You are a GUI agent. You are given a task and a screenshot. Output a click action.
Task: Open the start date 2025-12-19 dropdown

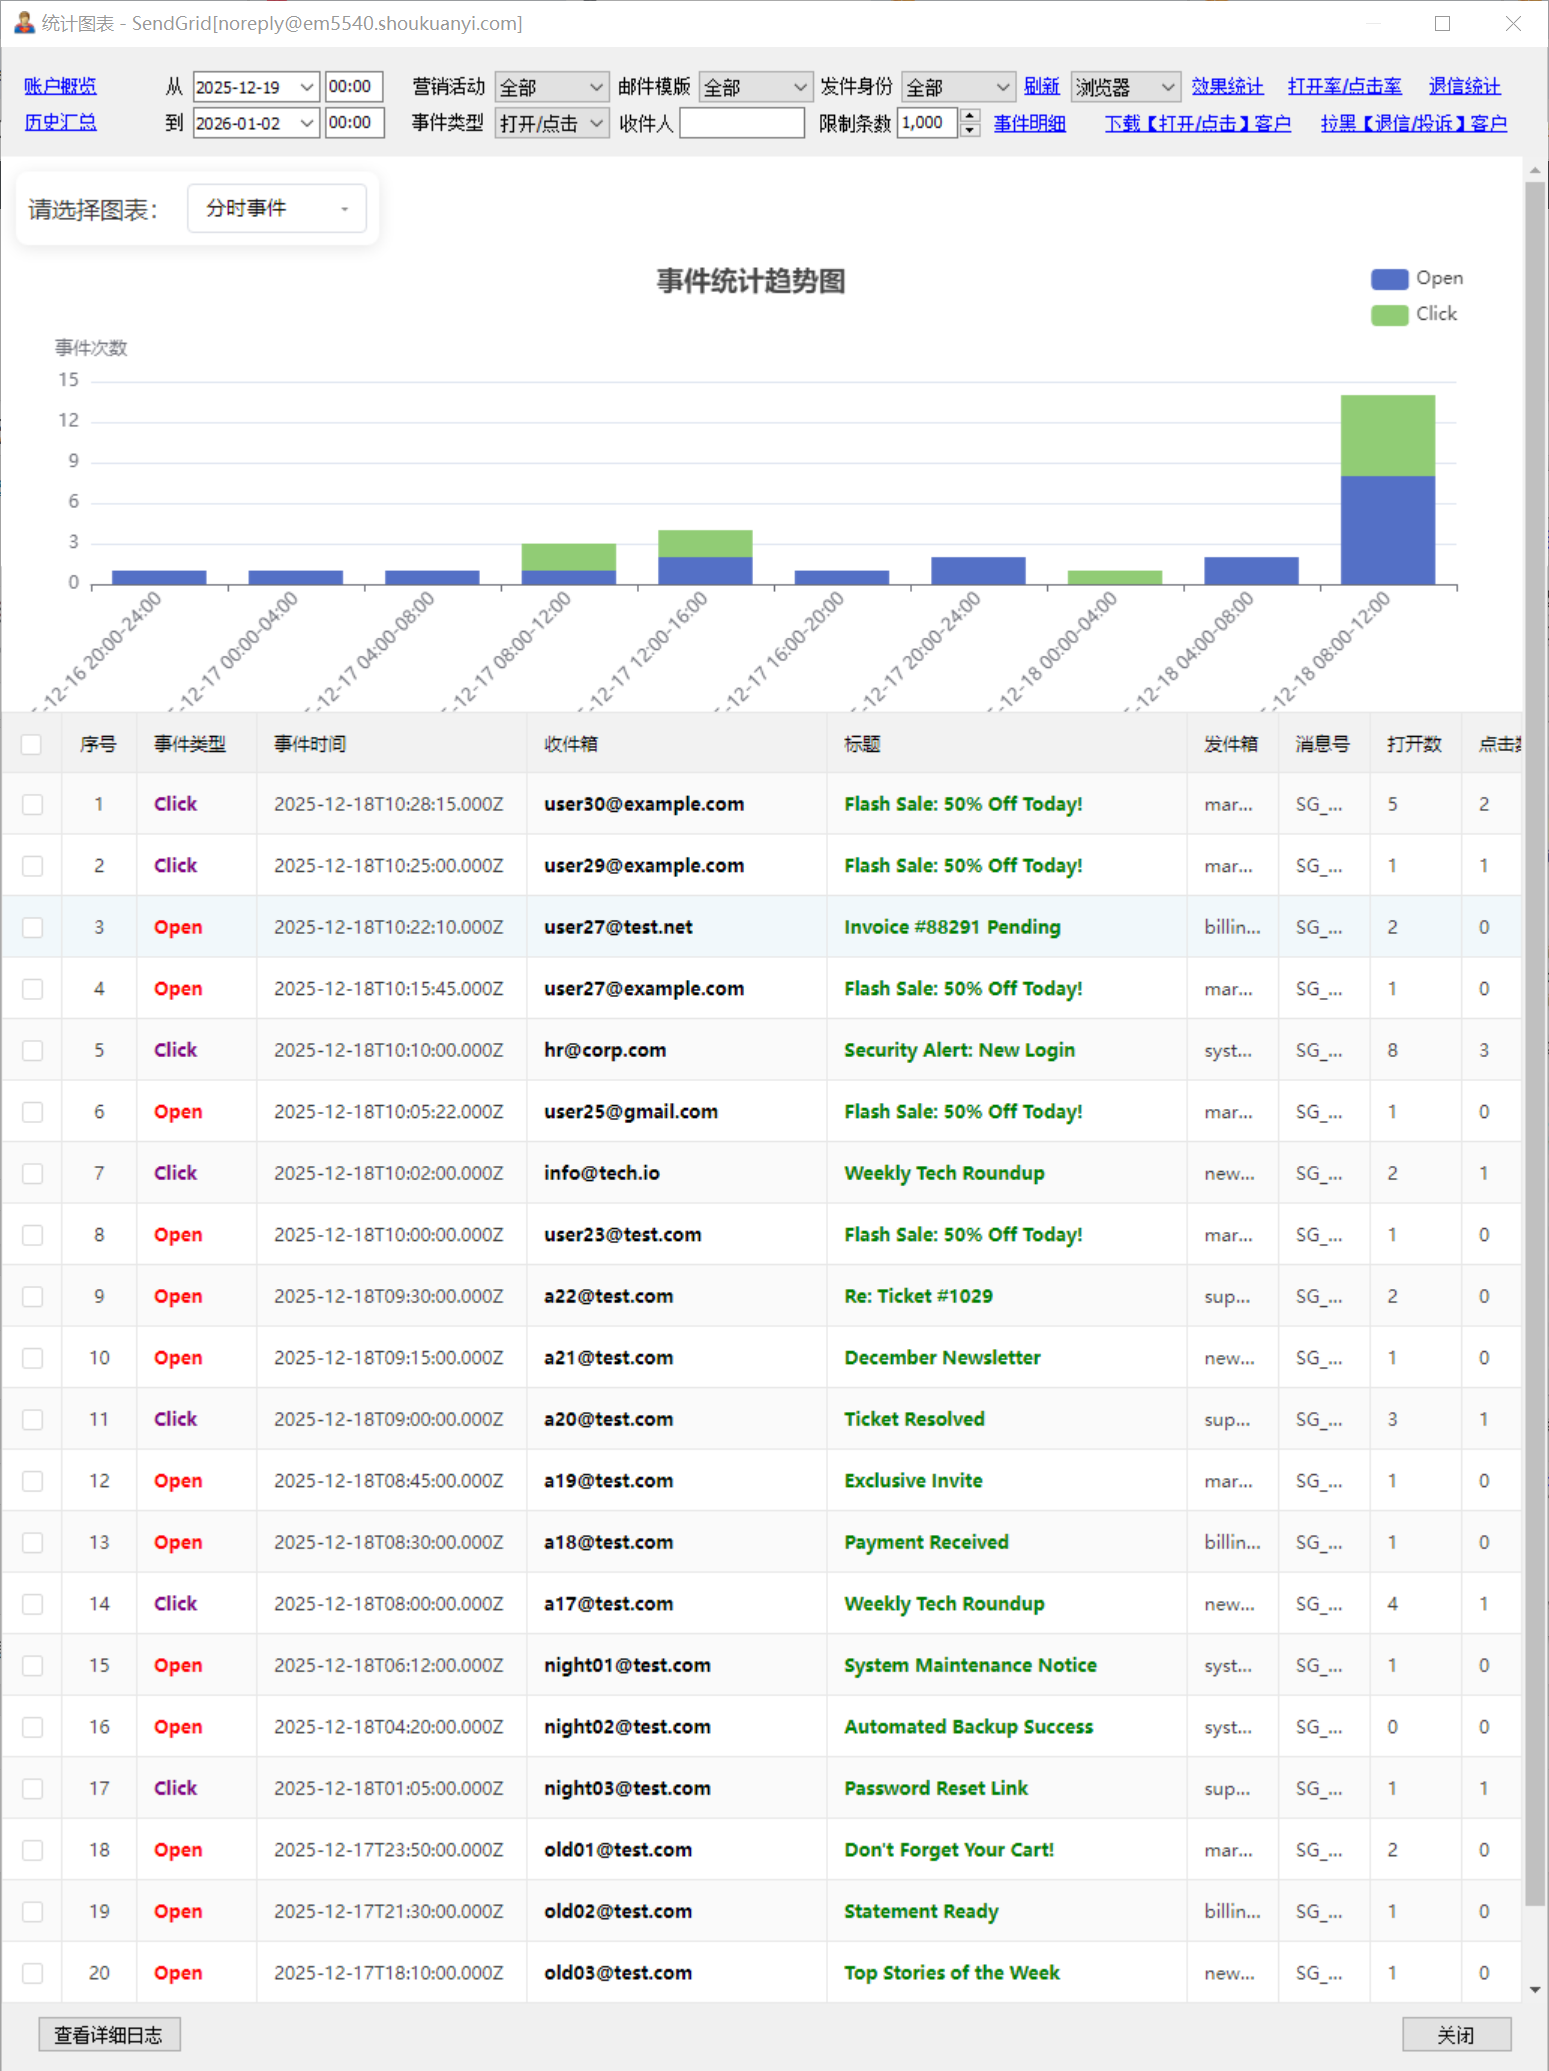pyautogui.click(x=307, y=87)
